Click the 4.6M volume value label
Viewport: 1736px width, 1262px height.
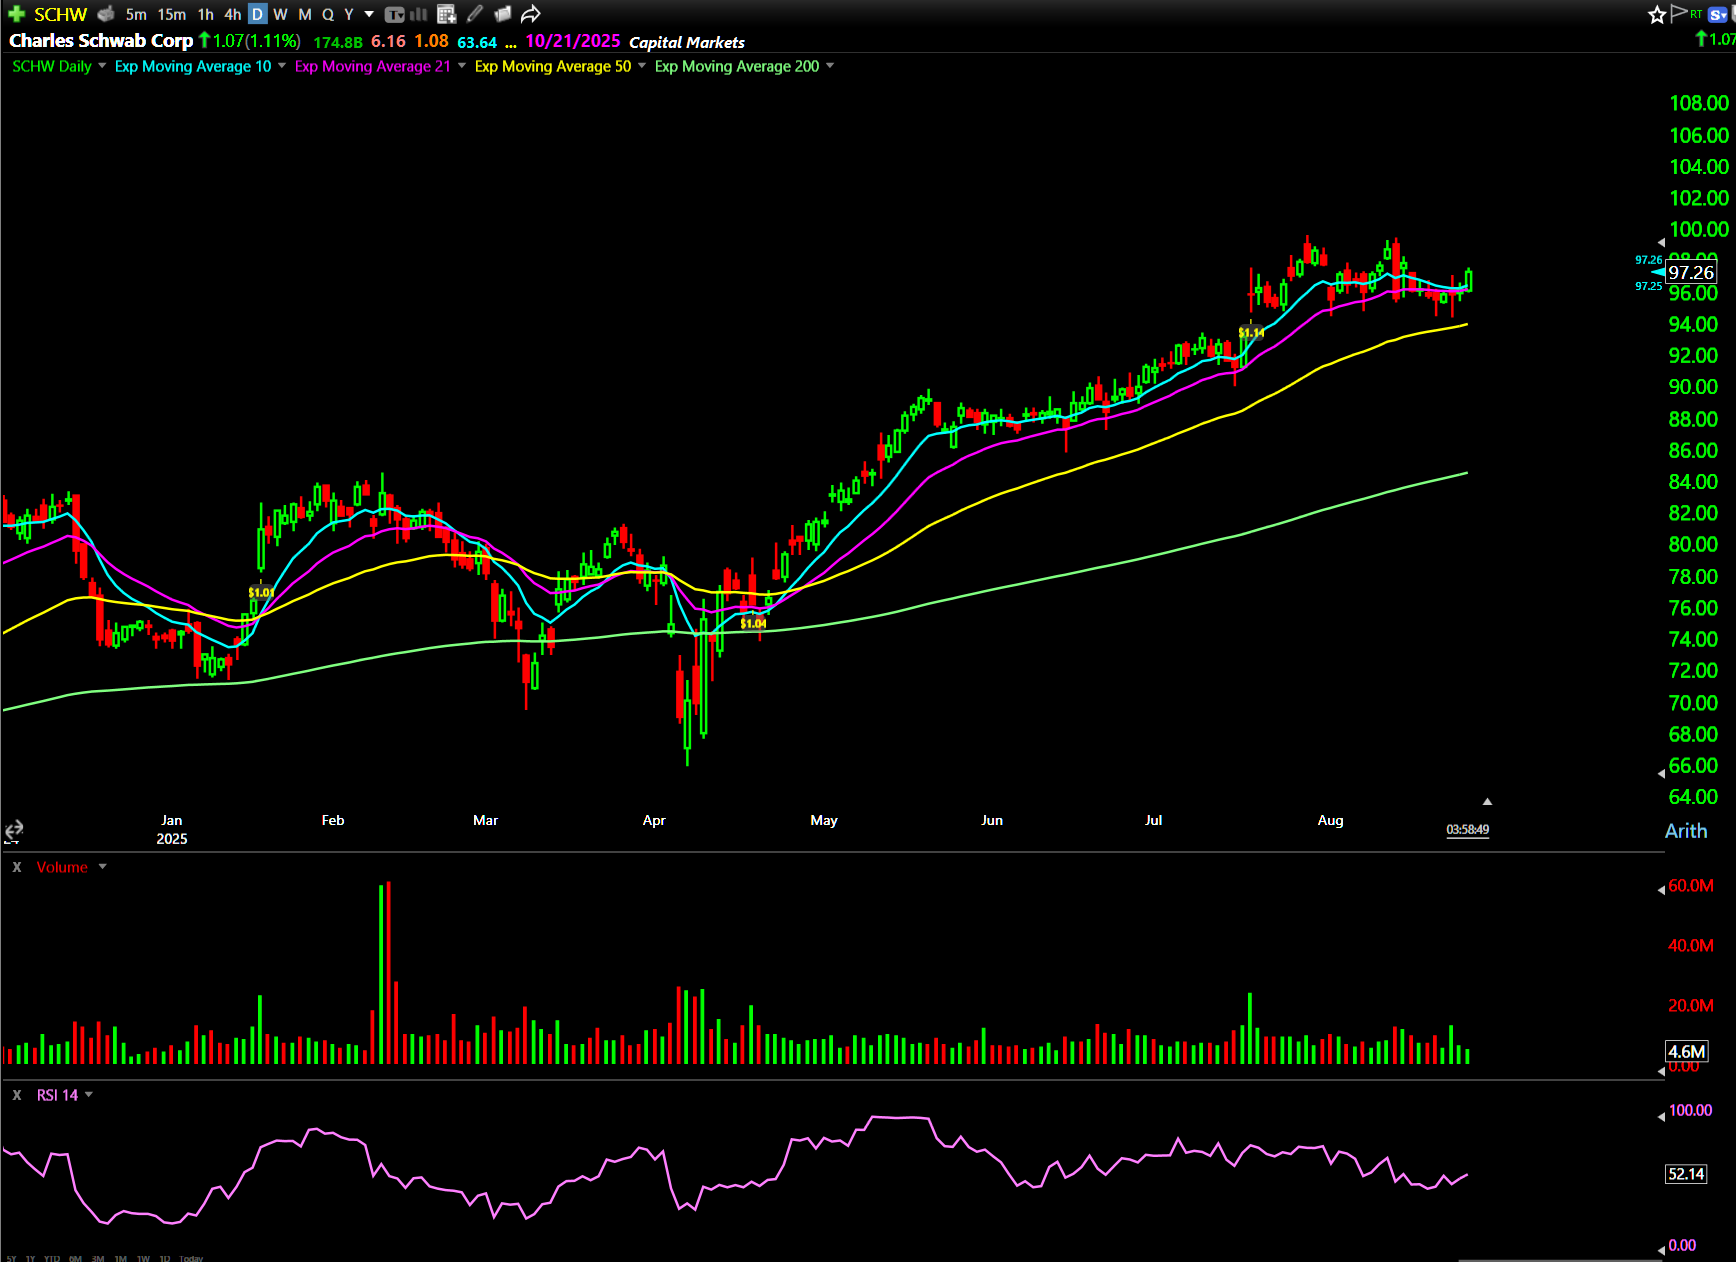click(x=1687, y=1051)
